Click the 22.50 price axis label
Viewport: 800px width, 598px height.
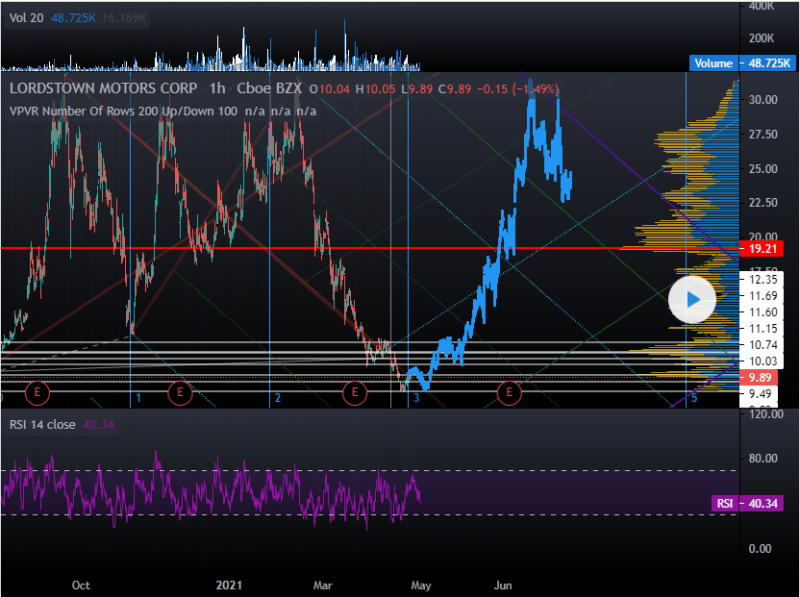(763, 203)
